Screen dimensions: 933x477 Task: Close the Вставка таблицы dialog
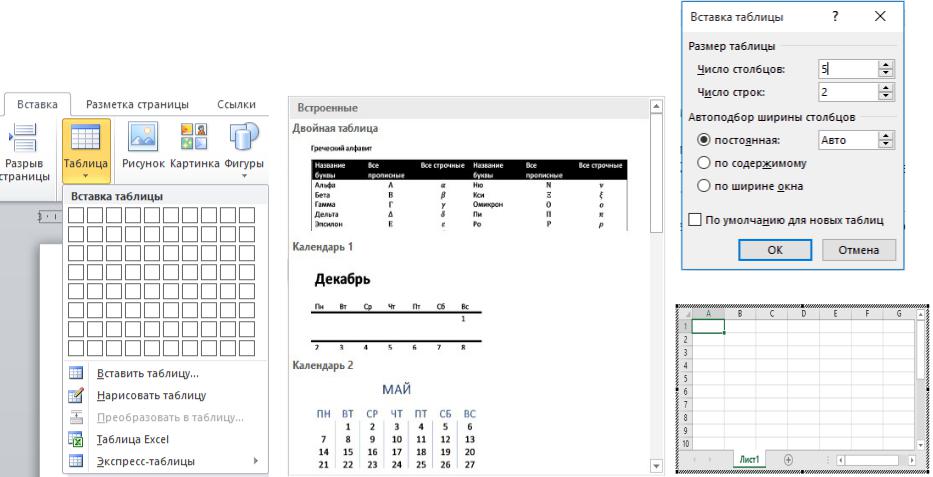(x=880, y=16)
